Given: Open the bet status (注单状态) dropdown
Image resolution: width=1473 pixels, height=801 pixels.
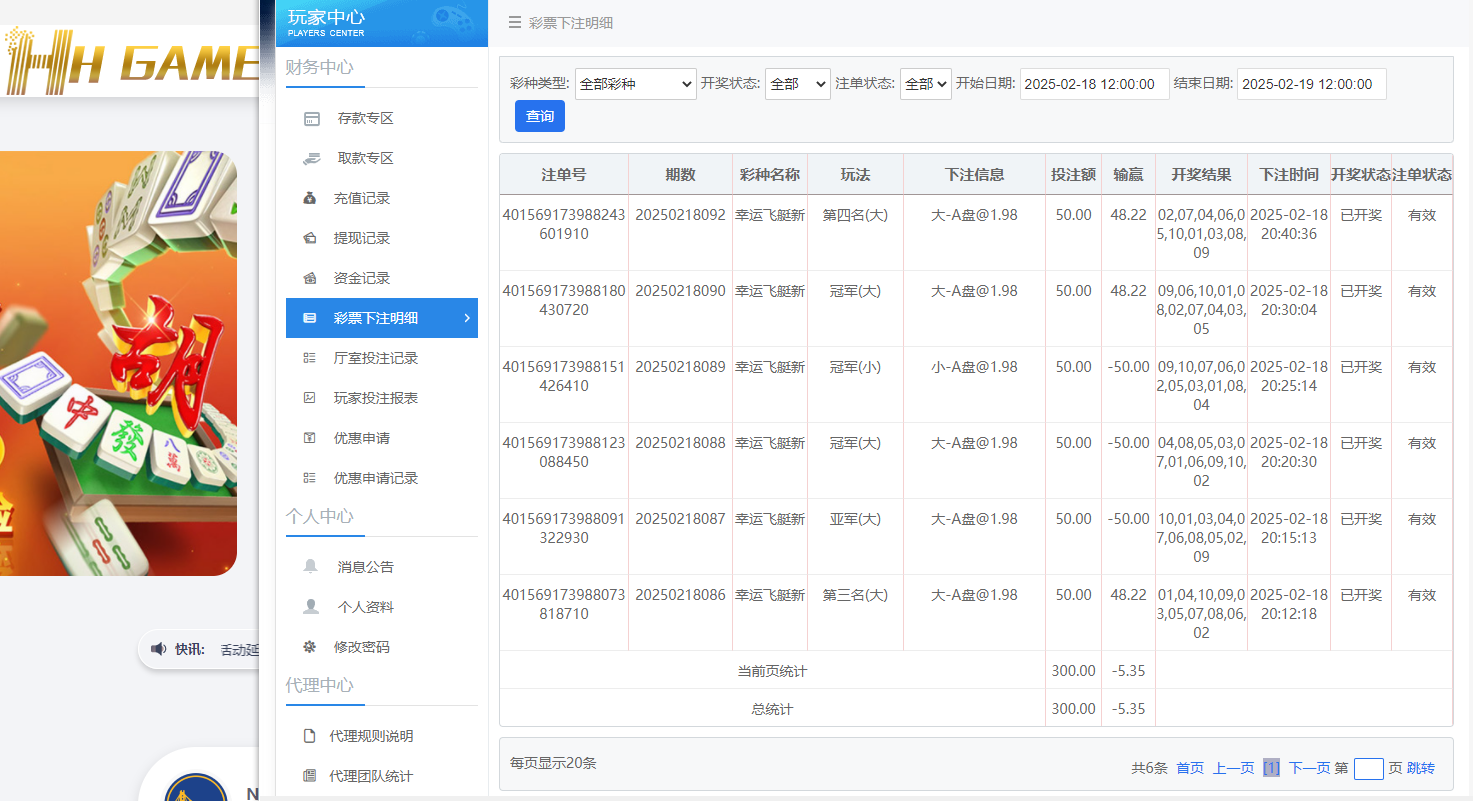Looking at the screenshot, I should (925, 84).
